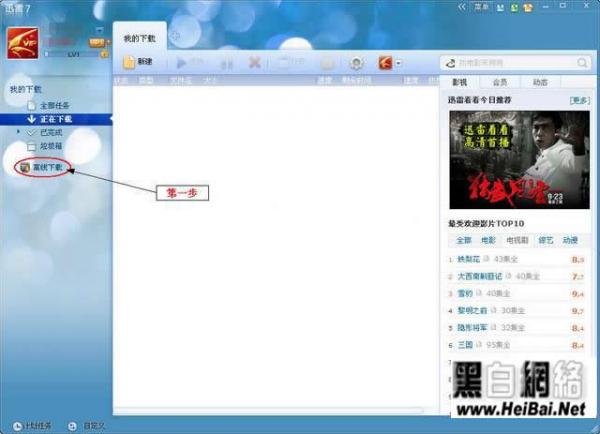The image size is (600, 434).
Task: Click the VIP avatar picture
Action: 23,43
